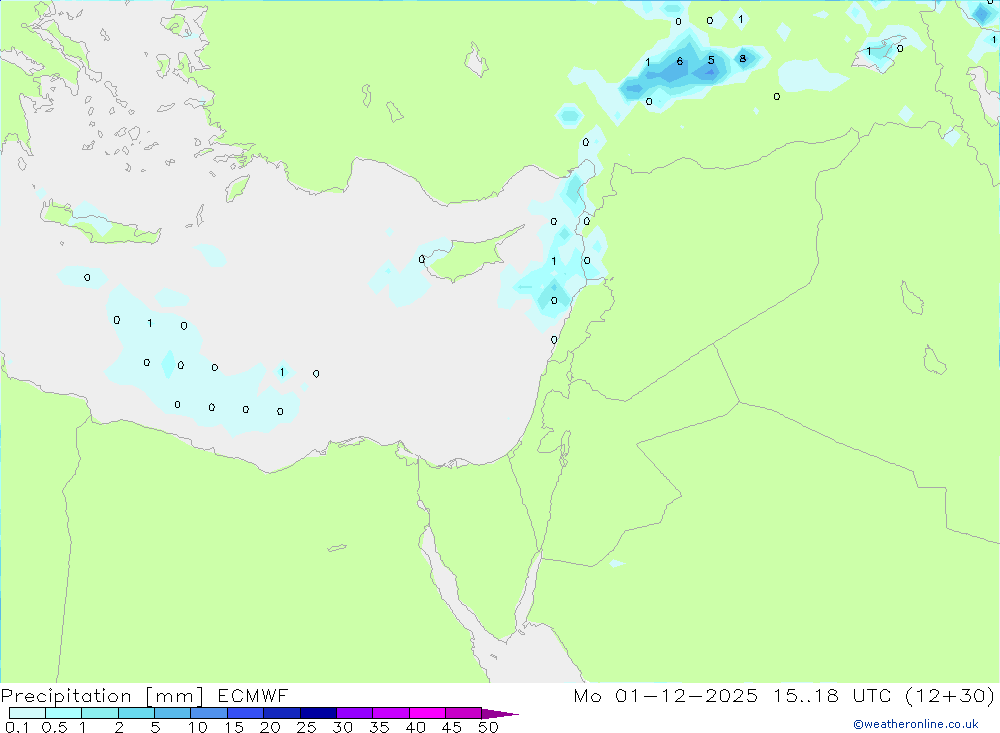Click the 10–15 mm legend color swatch

(x=209, y=713)
